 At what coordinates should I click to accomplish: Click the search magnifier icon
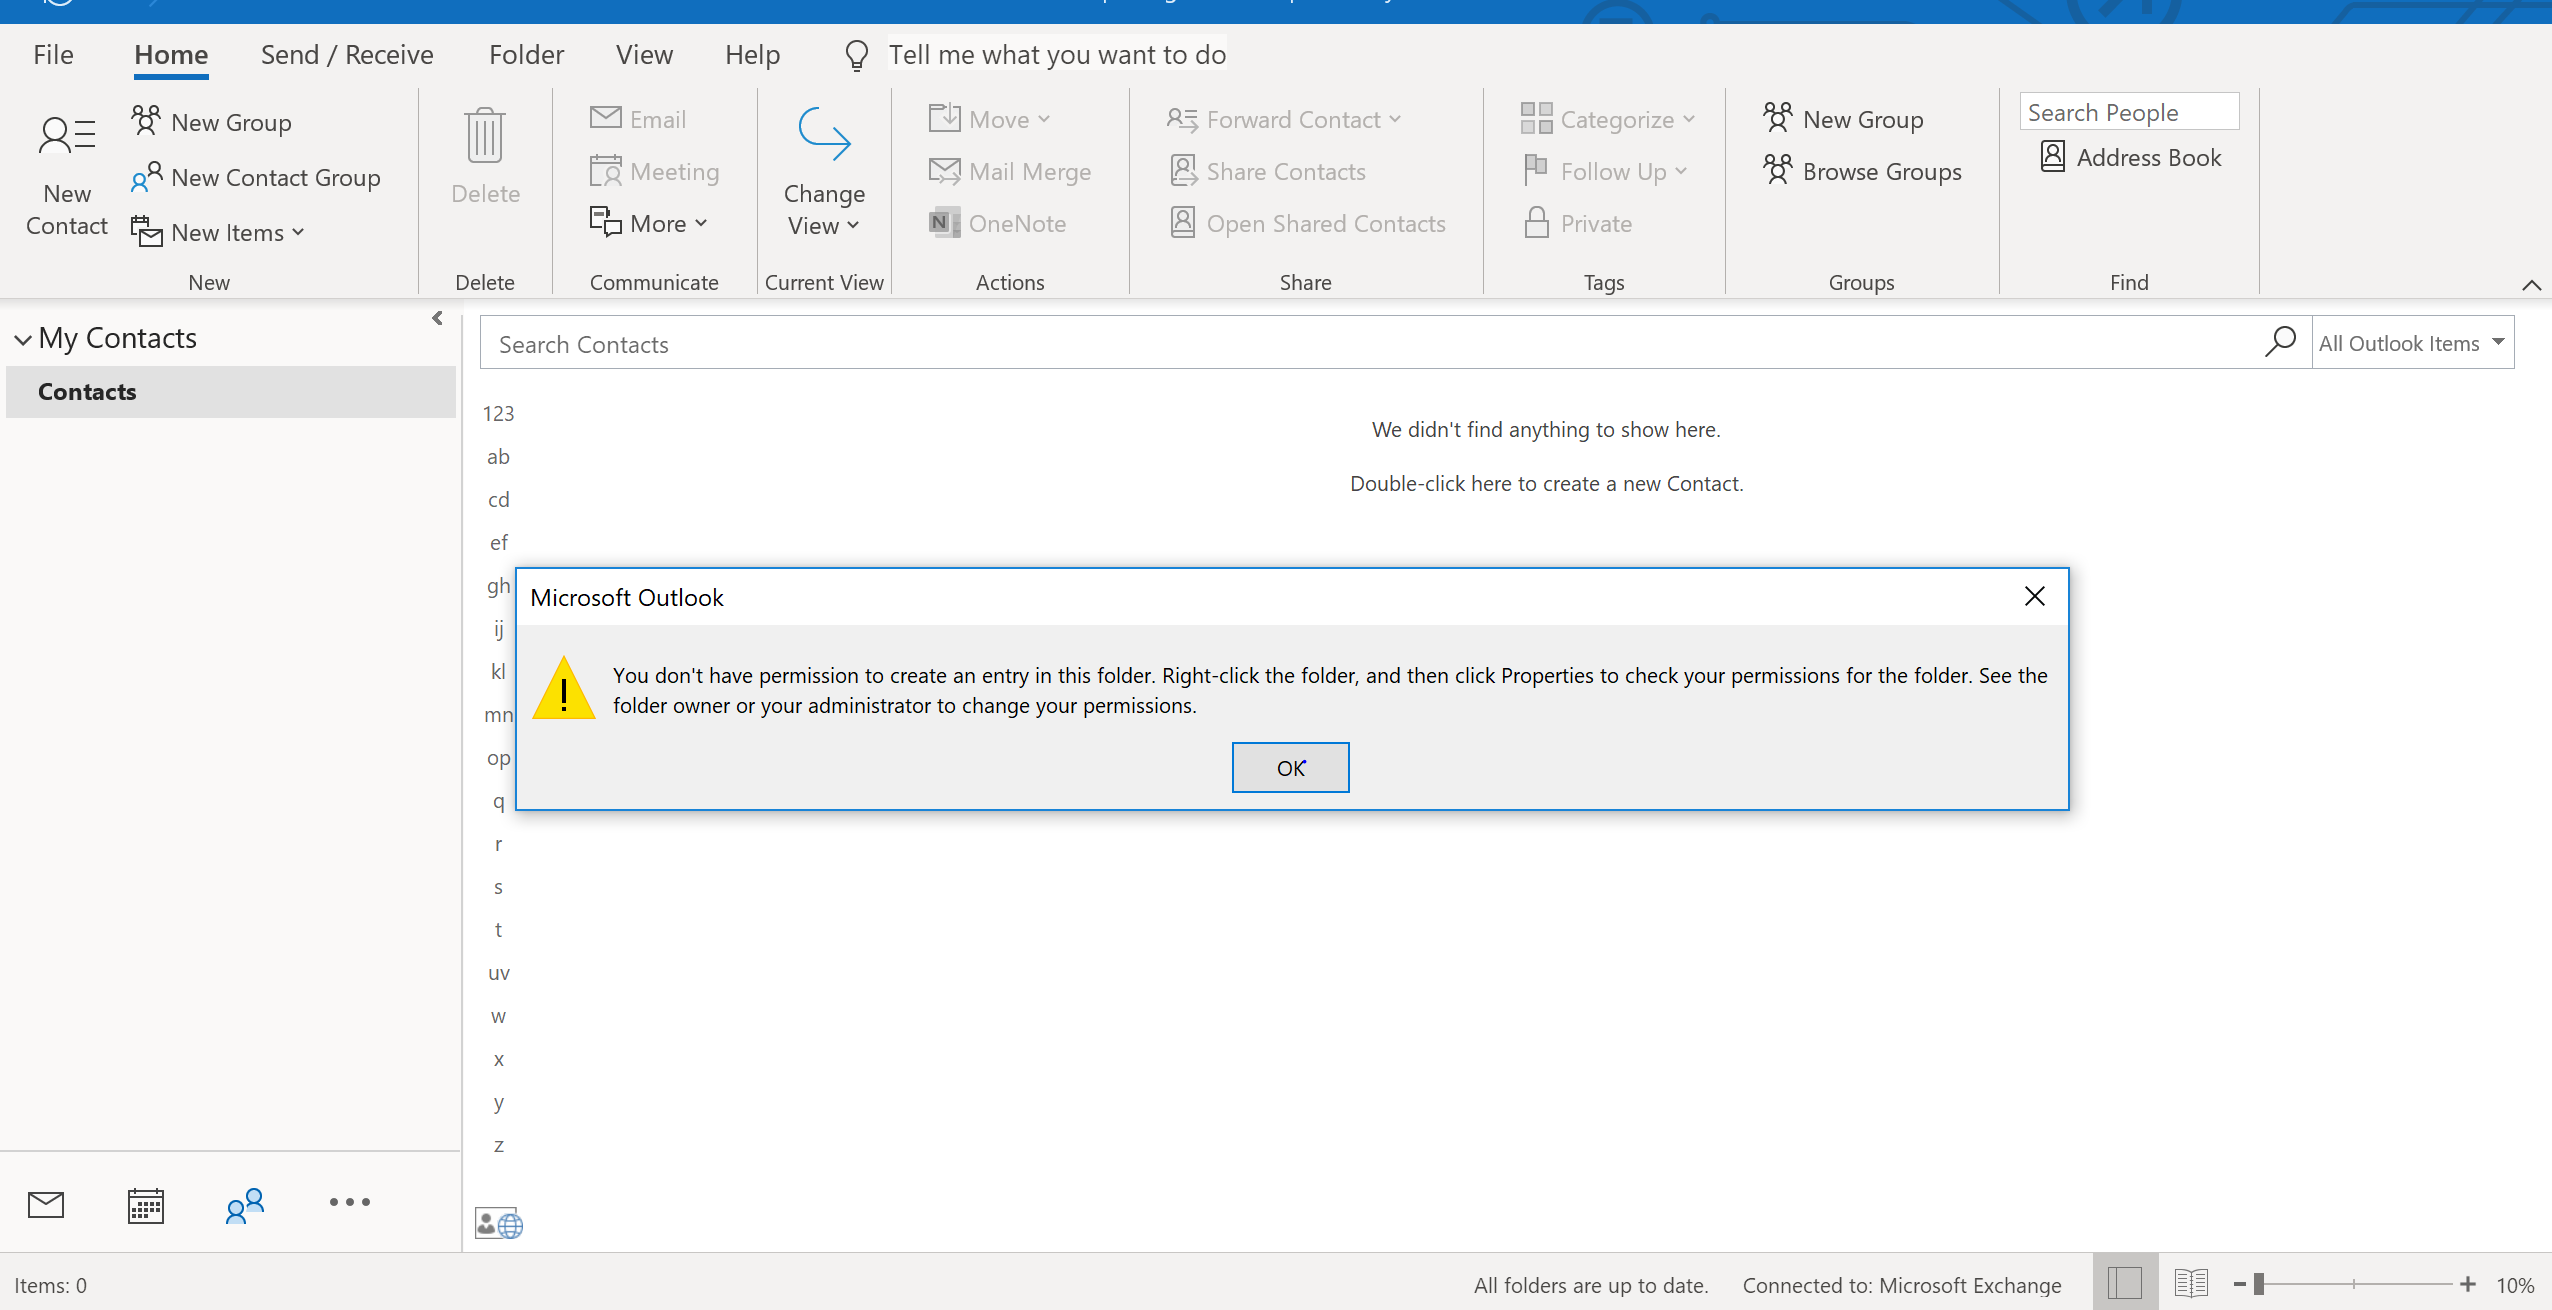tap(2281, 341)
